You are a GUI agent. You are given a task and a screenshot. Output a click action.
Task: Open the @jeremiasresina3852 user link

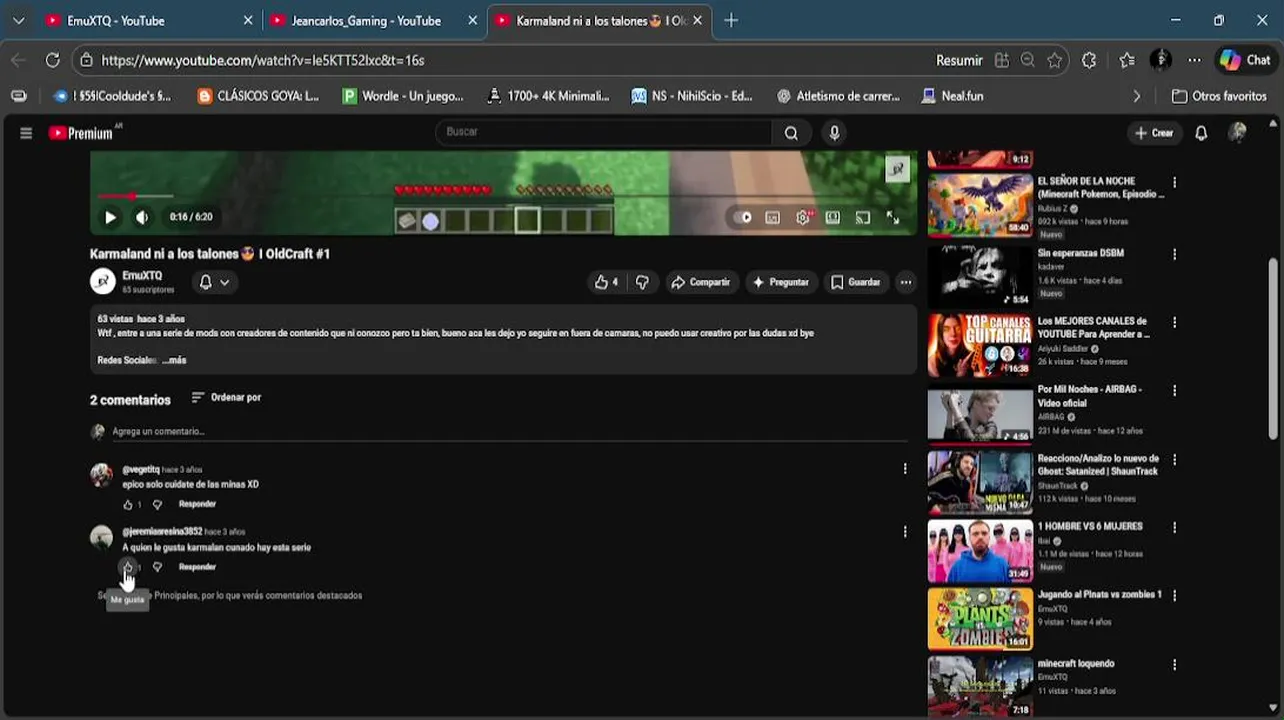pos(162,532)
